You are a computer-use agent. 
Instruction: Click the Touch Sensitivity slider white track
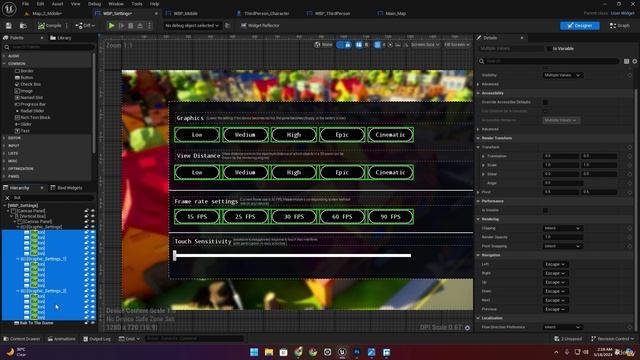pyautogui.click(x=294, y=256)
